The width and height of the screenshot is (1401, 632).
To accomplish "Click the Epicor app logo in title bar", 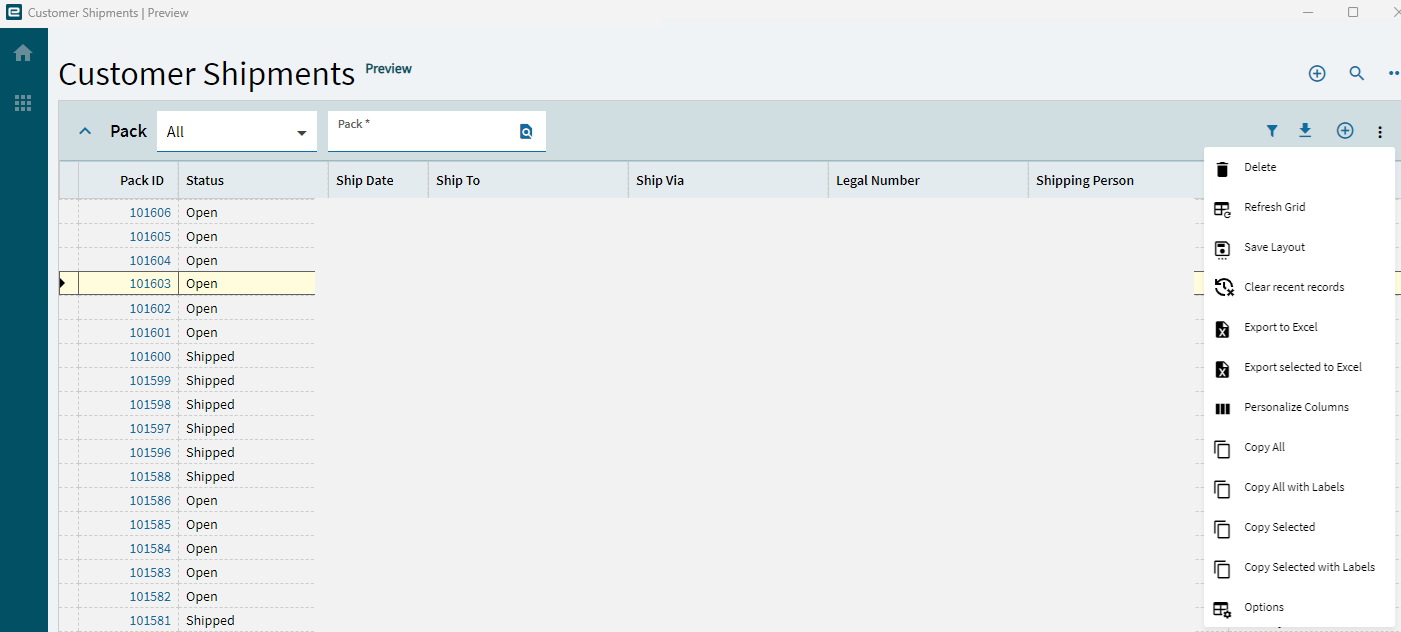I will tap(14, 13).
